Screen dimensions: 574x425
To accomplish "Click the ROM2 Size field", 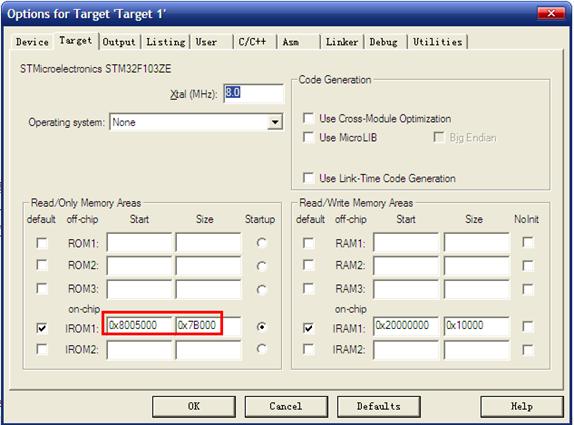I will pos(208,265).
